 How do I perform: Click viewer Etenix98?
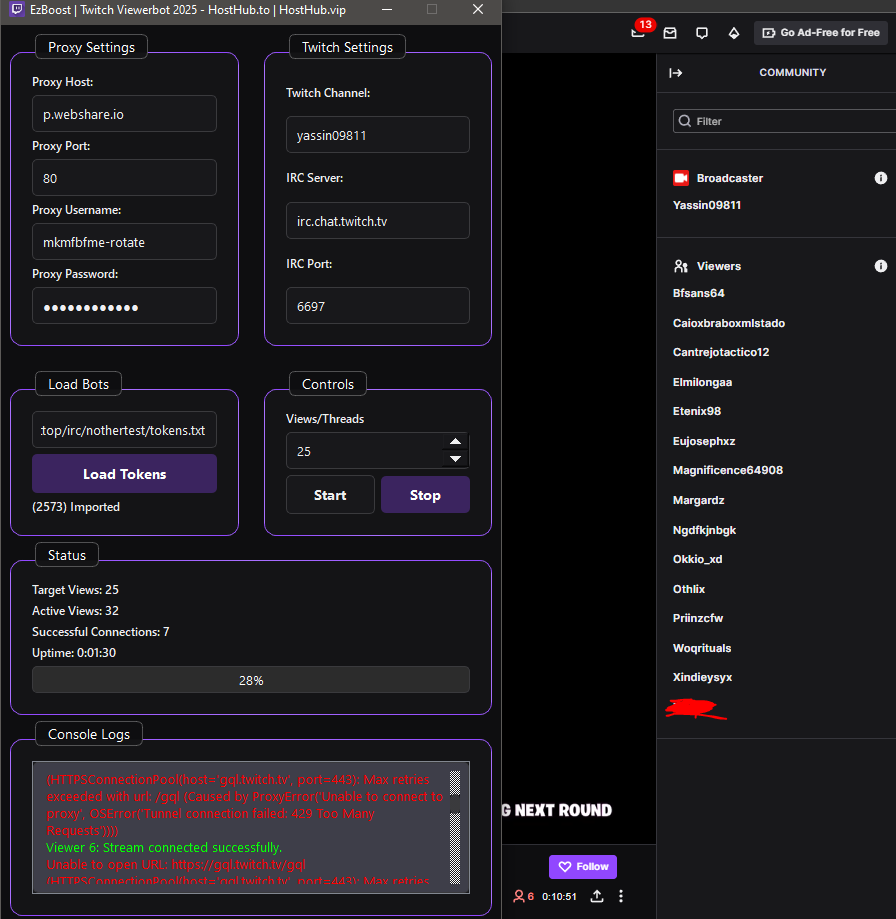[697, 411]
